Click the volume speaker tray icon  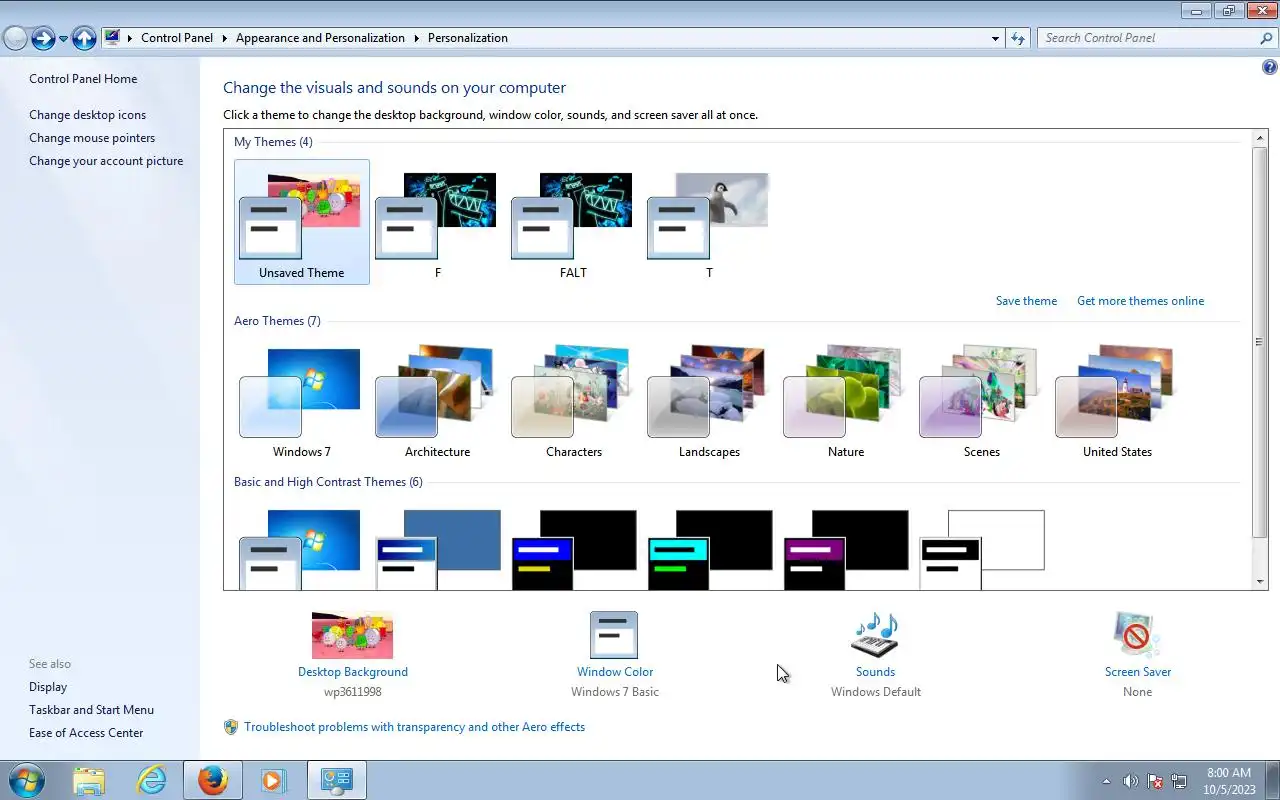[1131, 781]
